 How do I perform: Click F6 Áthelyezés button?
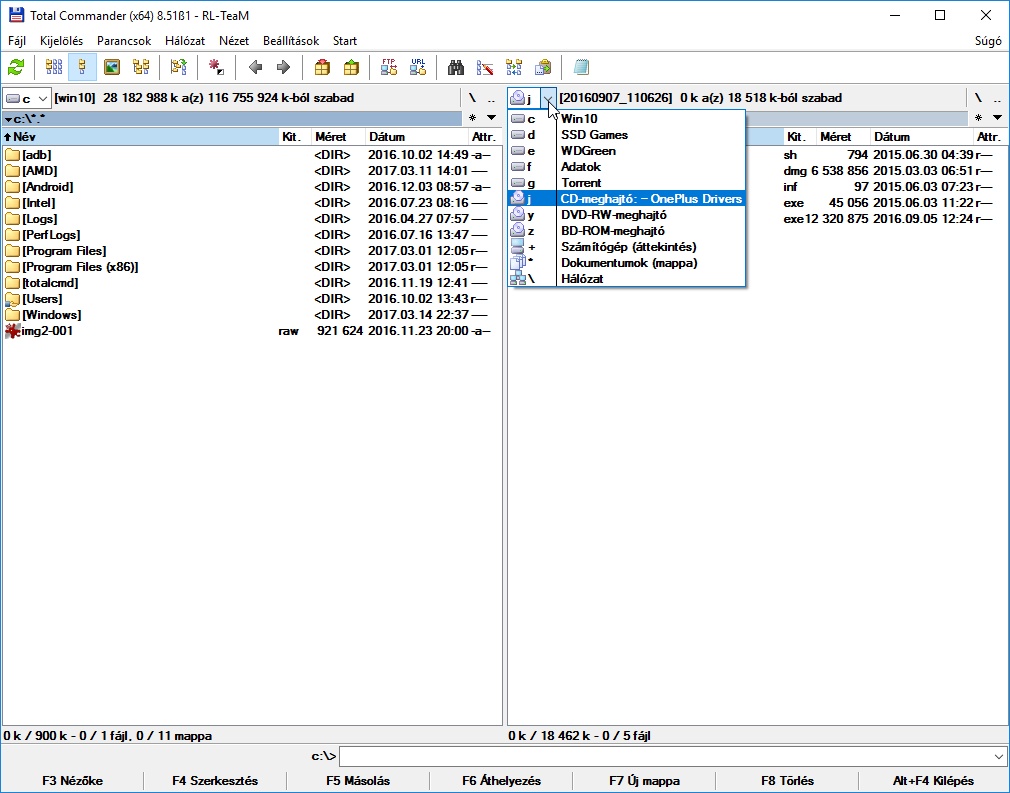coord(501,781)
